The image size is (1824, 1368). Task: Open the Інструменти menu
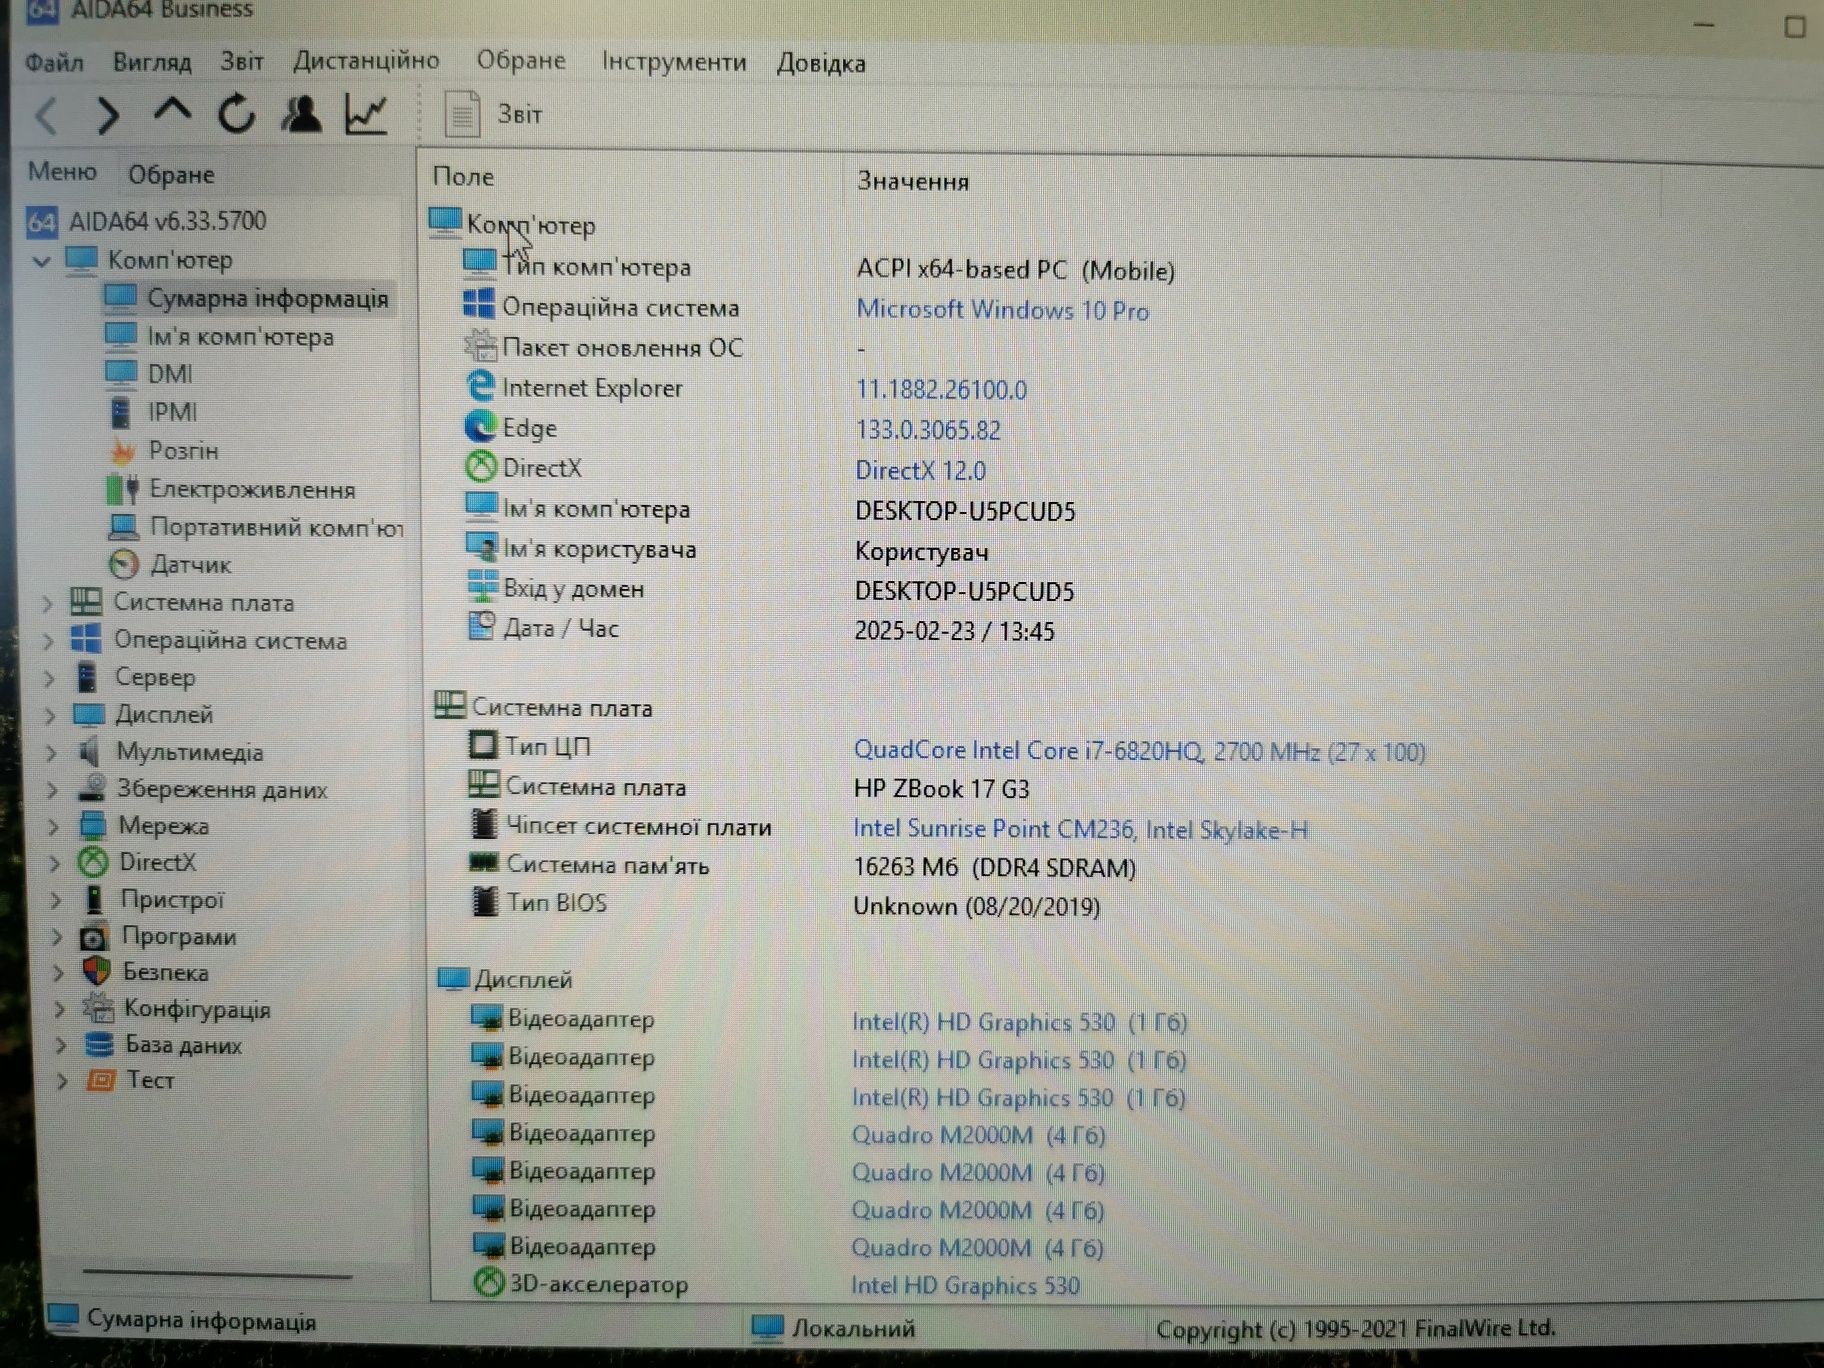674,61
